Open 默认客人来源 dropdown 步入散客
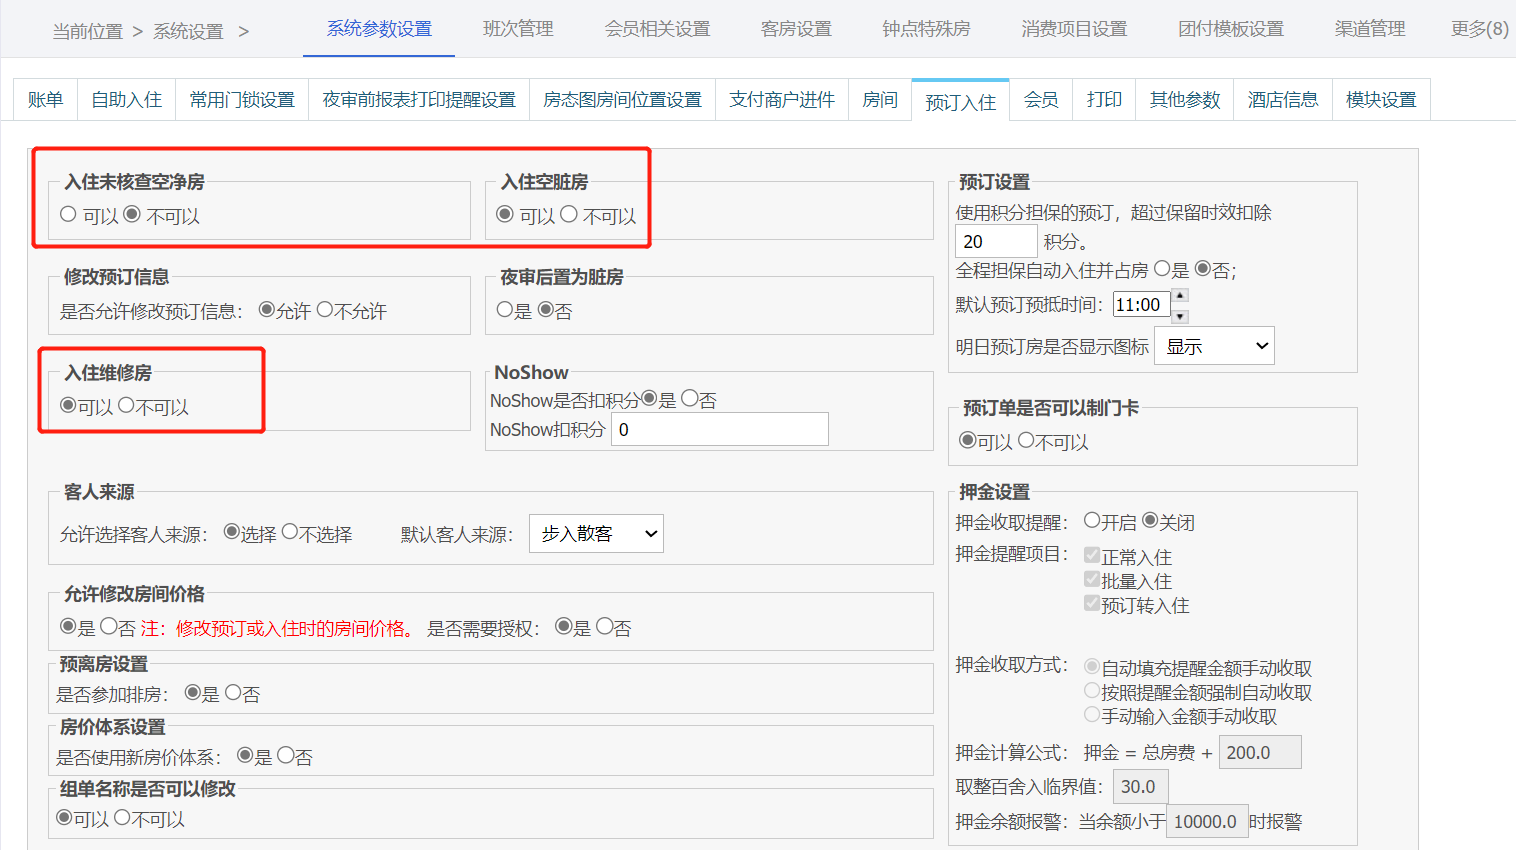 coord(596,534)
